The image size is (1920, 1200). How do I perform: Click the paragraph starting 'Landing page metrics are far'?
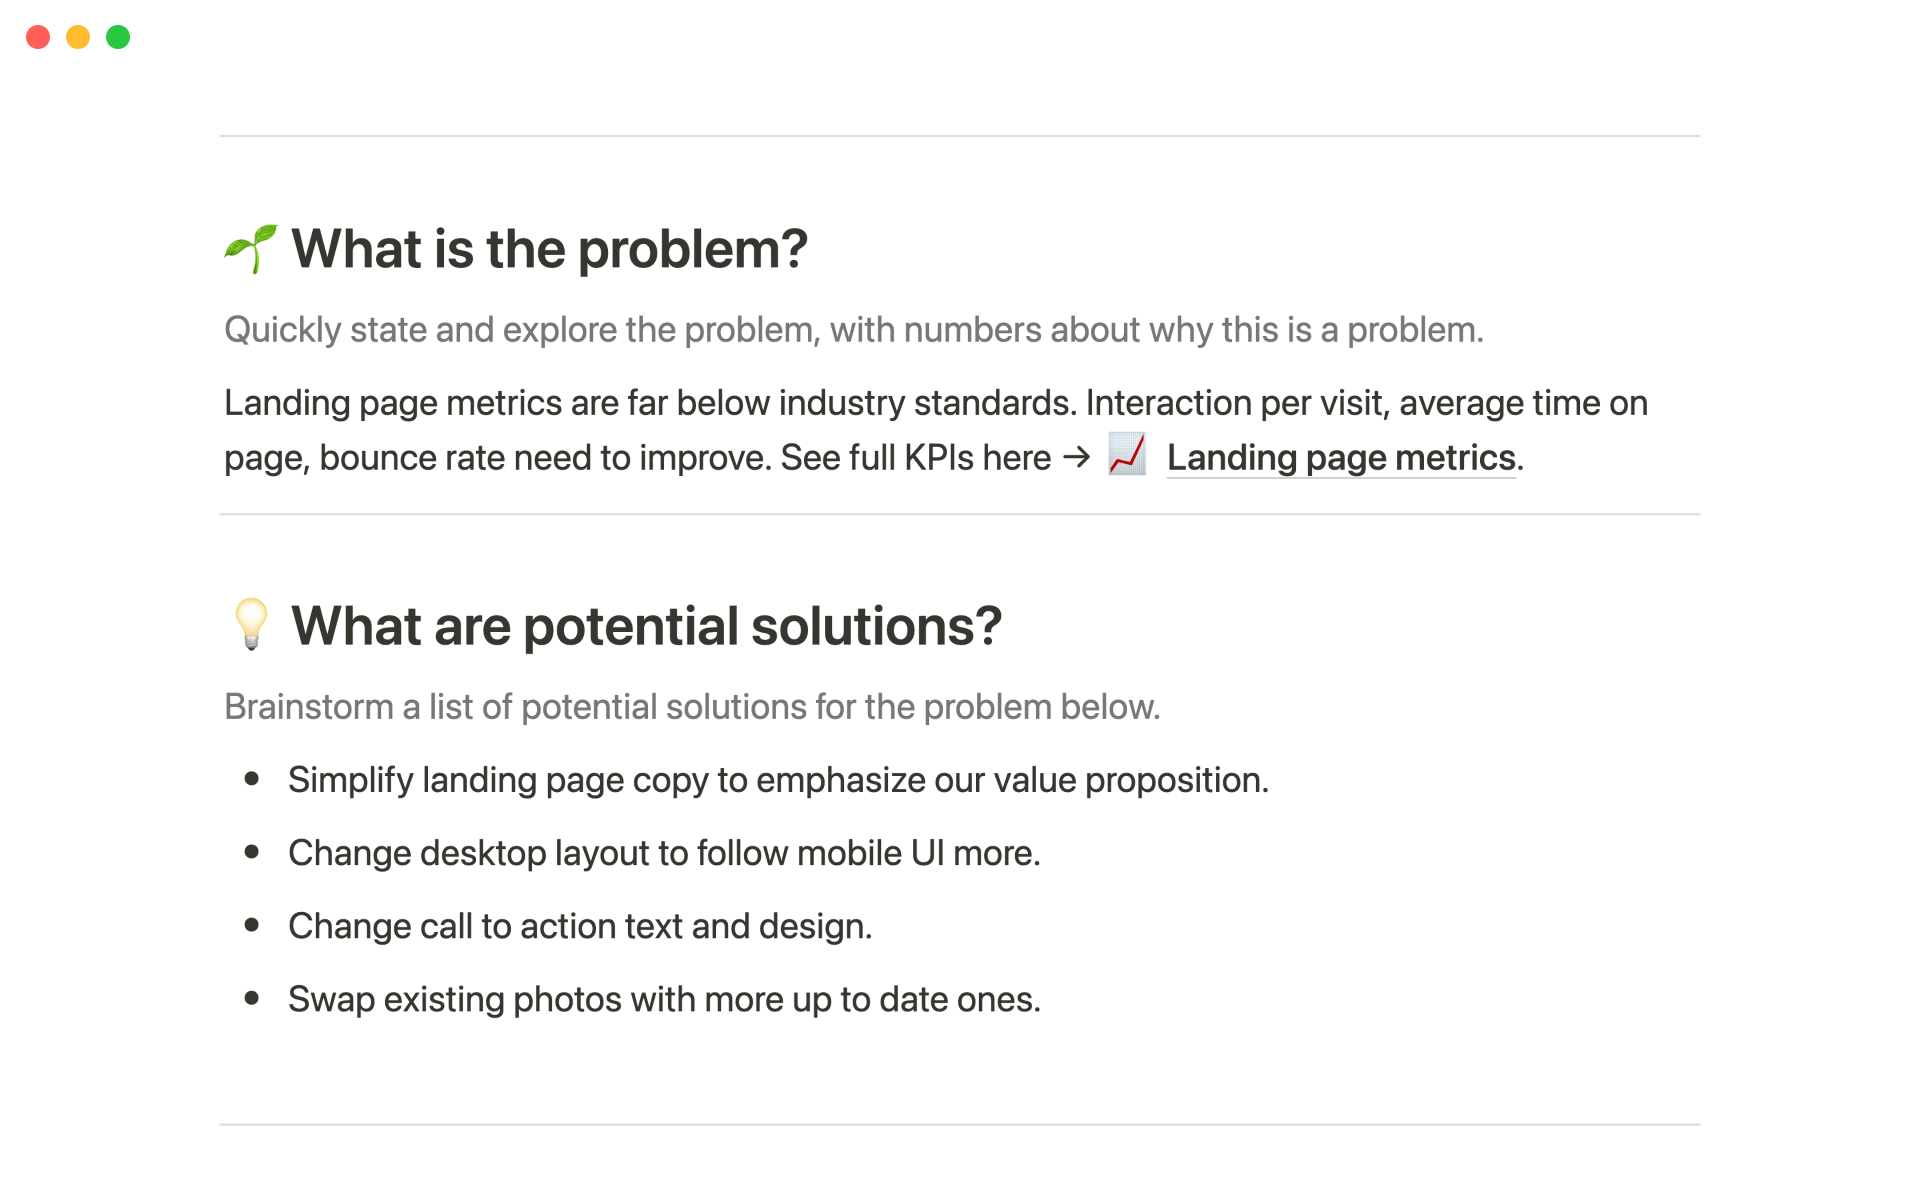click(x=935, y=403)
